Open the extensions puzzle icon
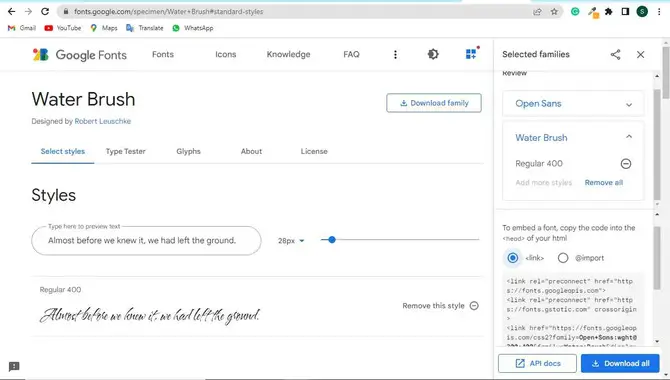670x380 pixels. click(608, 12)
